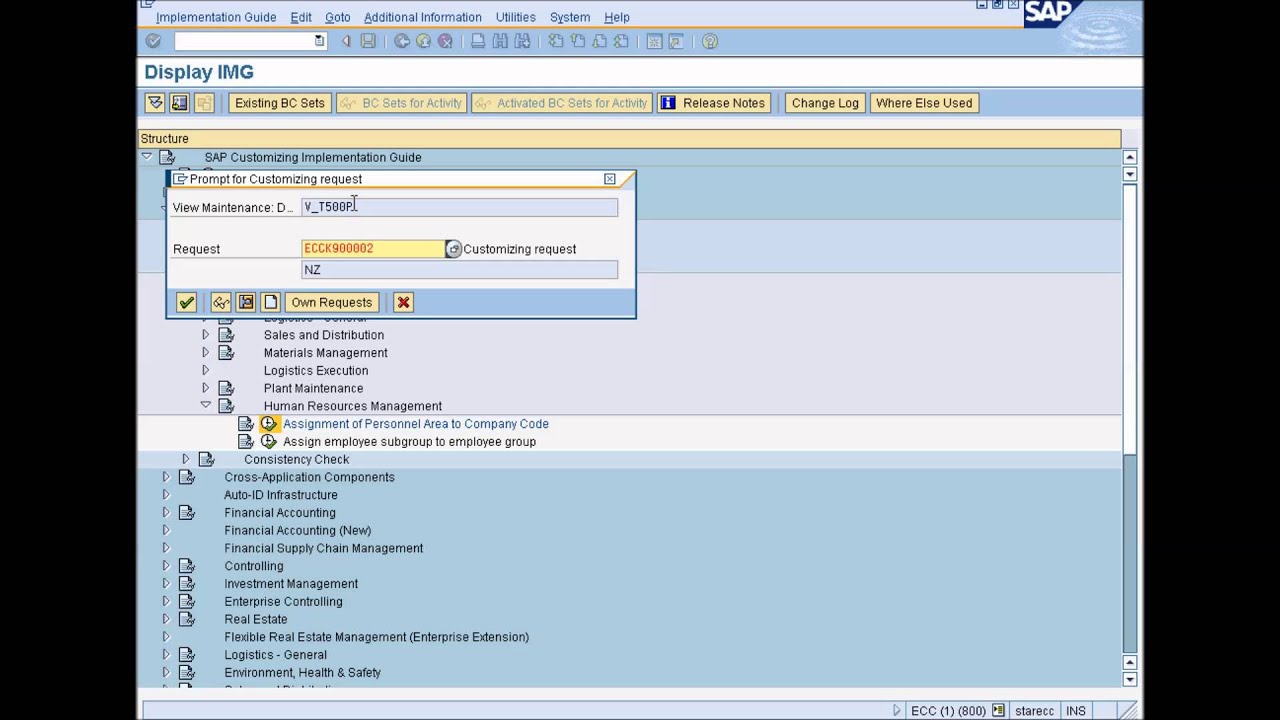Screen dimensions: 1280x720
Task: Click the Save diskette icon
Action: (x=368, y=41)
